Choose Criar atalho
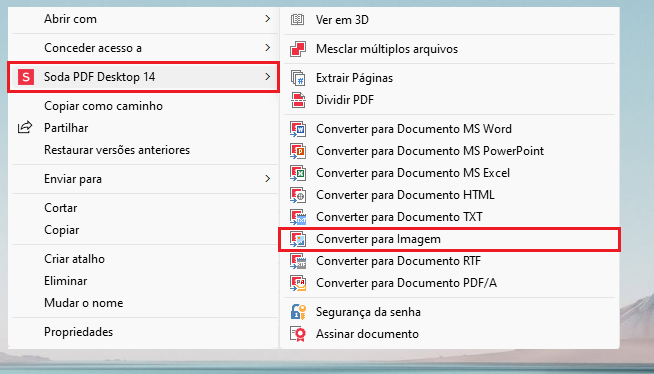 click(x=143, y=259)
